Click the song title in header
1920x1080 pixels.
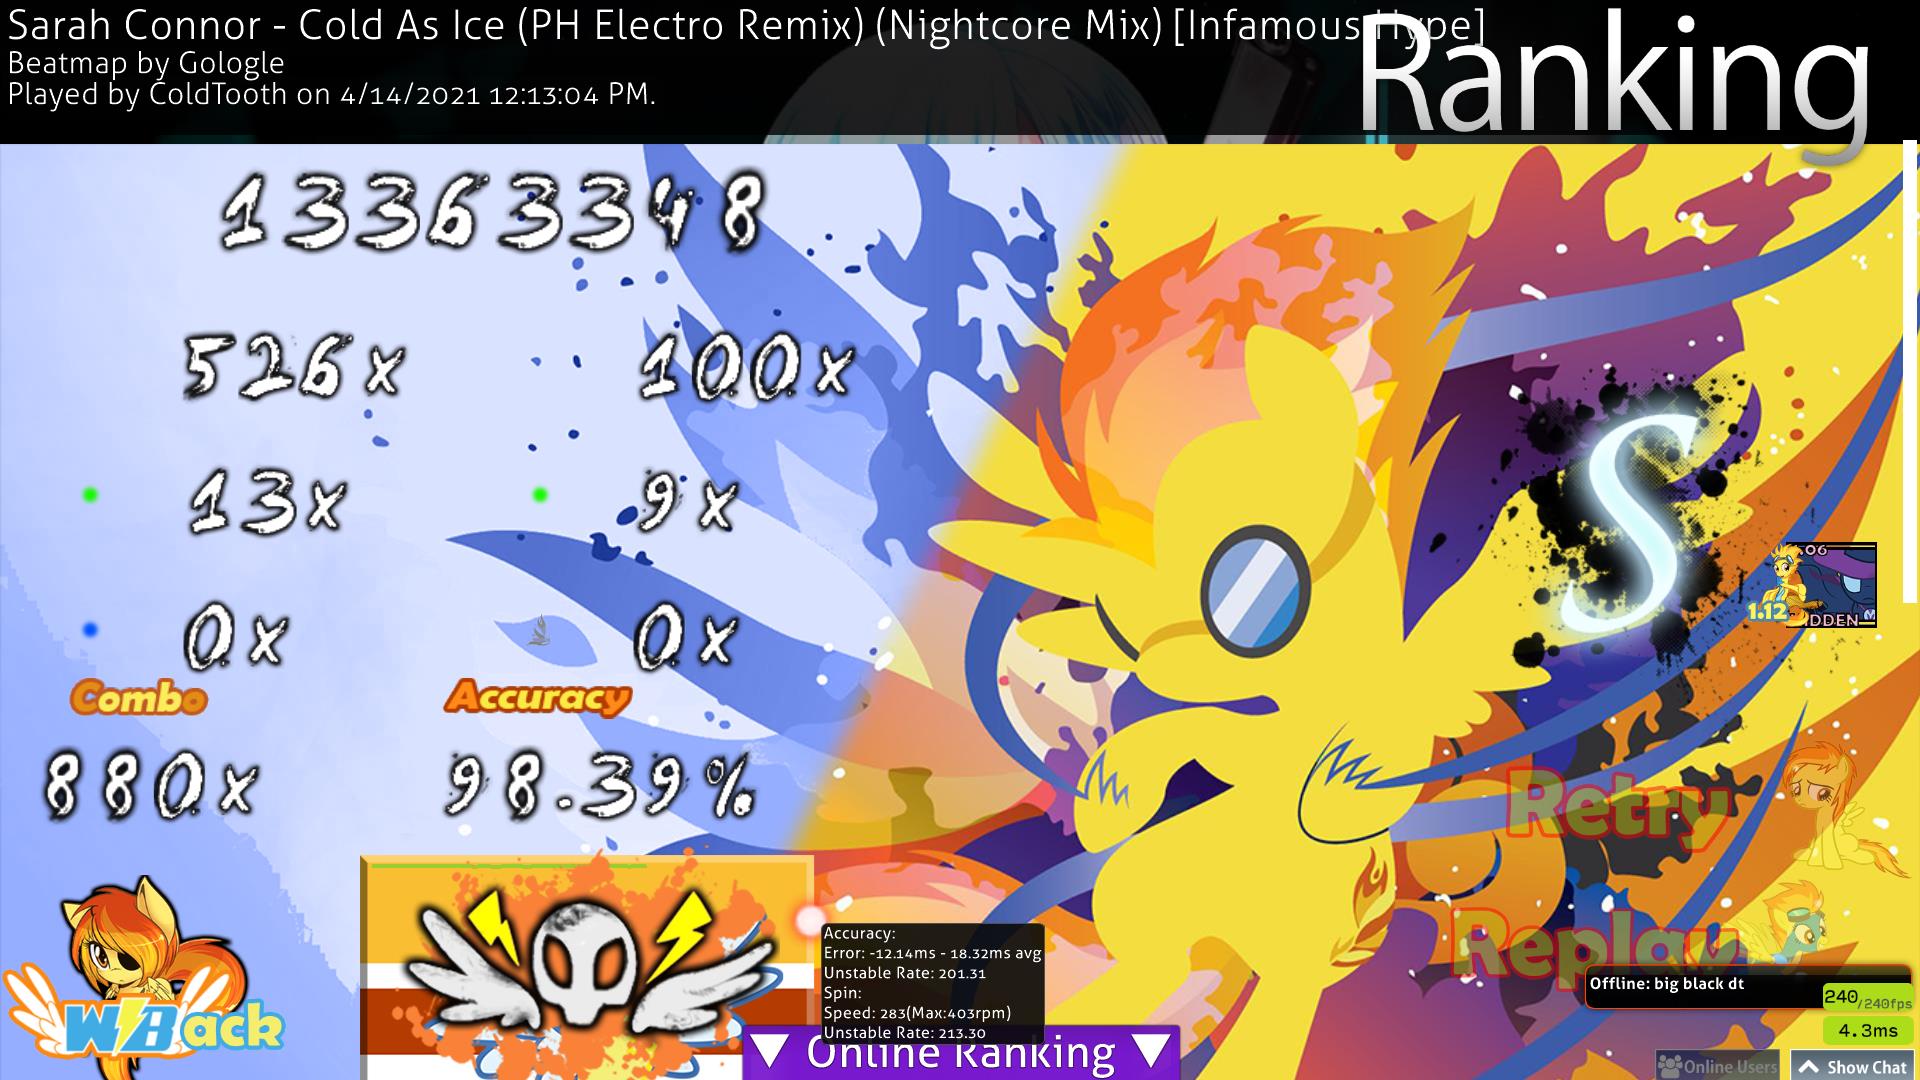pyautogui.click(x=746, y=26)
